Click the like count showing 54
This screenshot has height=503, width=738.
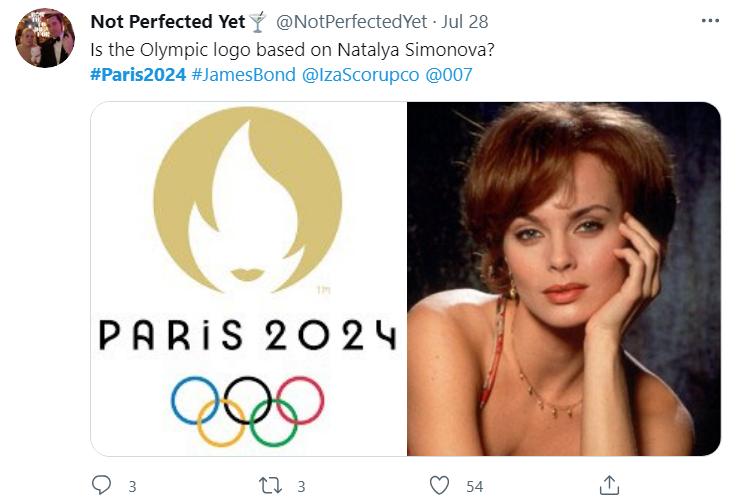coord(474,486)
